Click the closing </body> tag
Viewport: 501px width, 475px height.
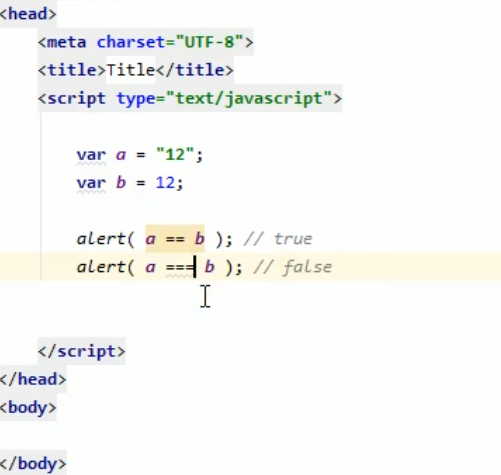33,464
